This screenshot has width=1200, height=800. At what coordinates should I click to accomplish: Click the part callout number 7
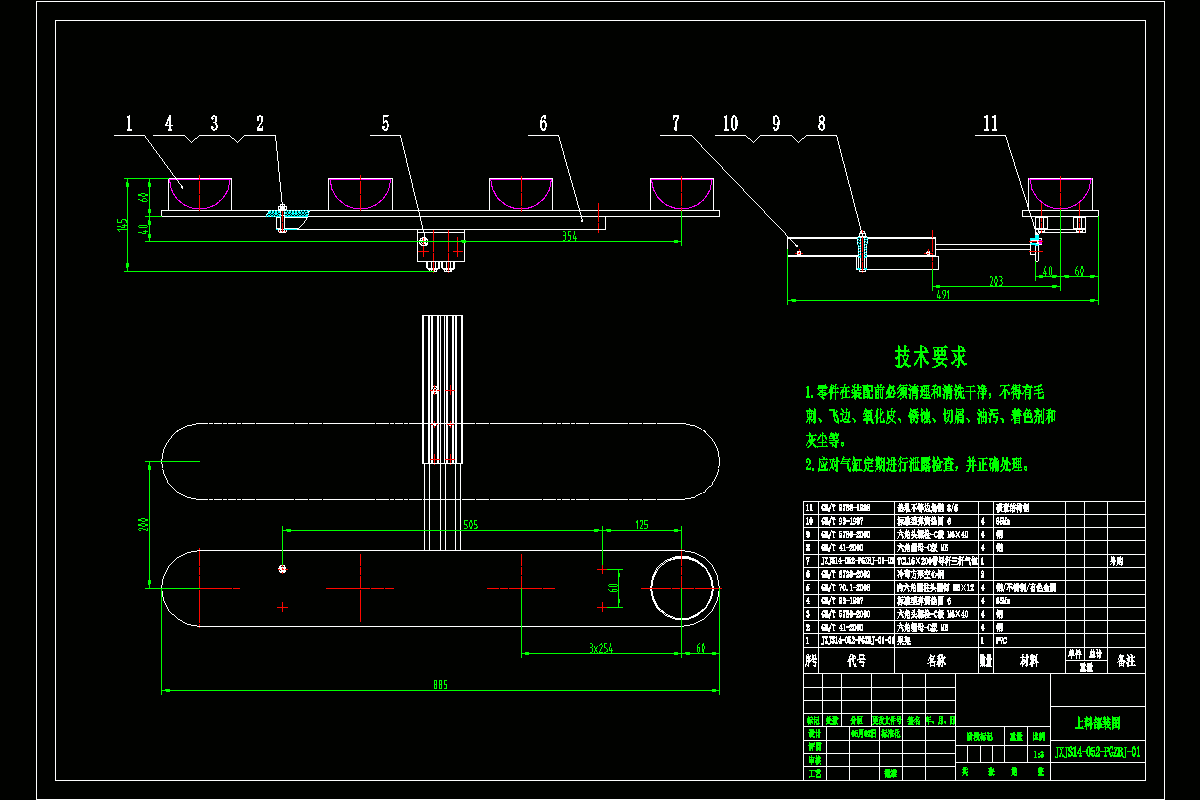point(676,124)
